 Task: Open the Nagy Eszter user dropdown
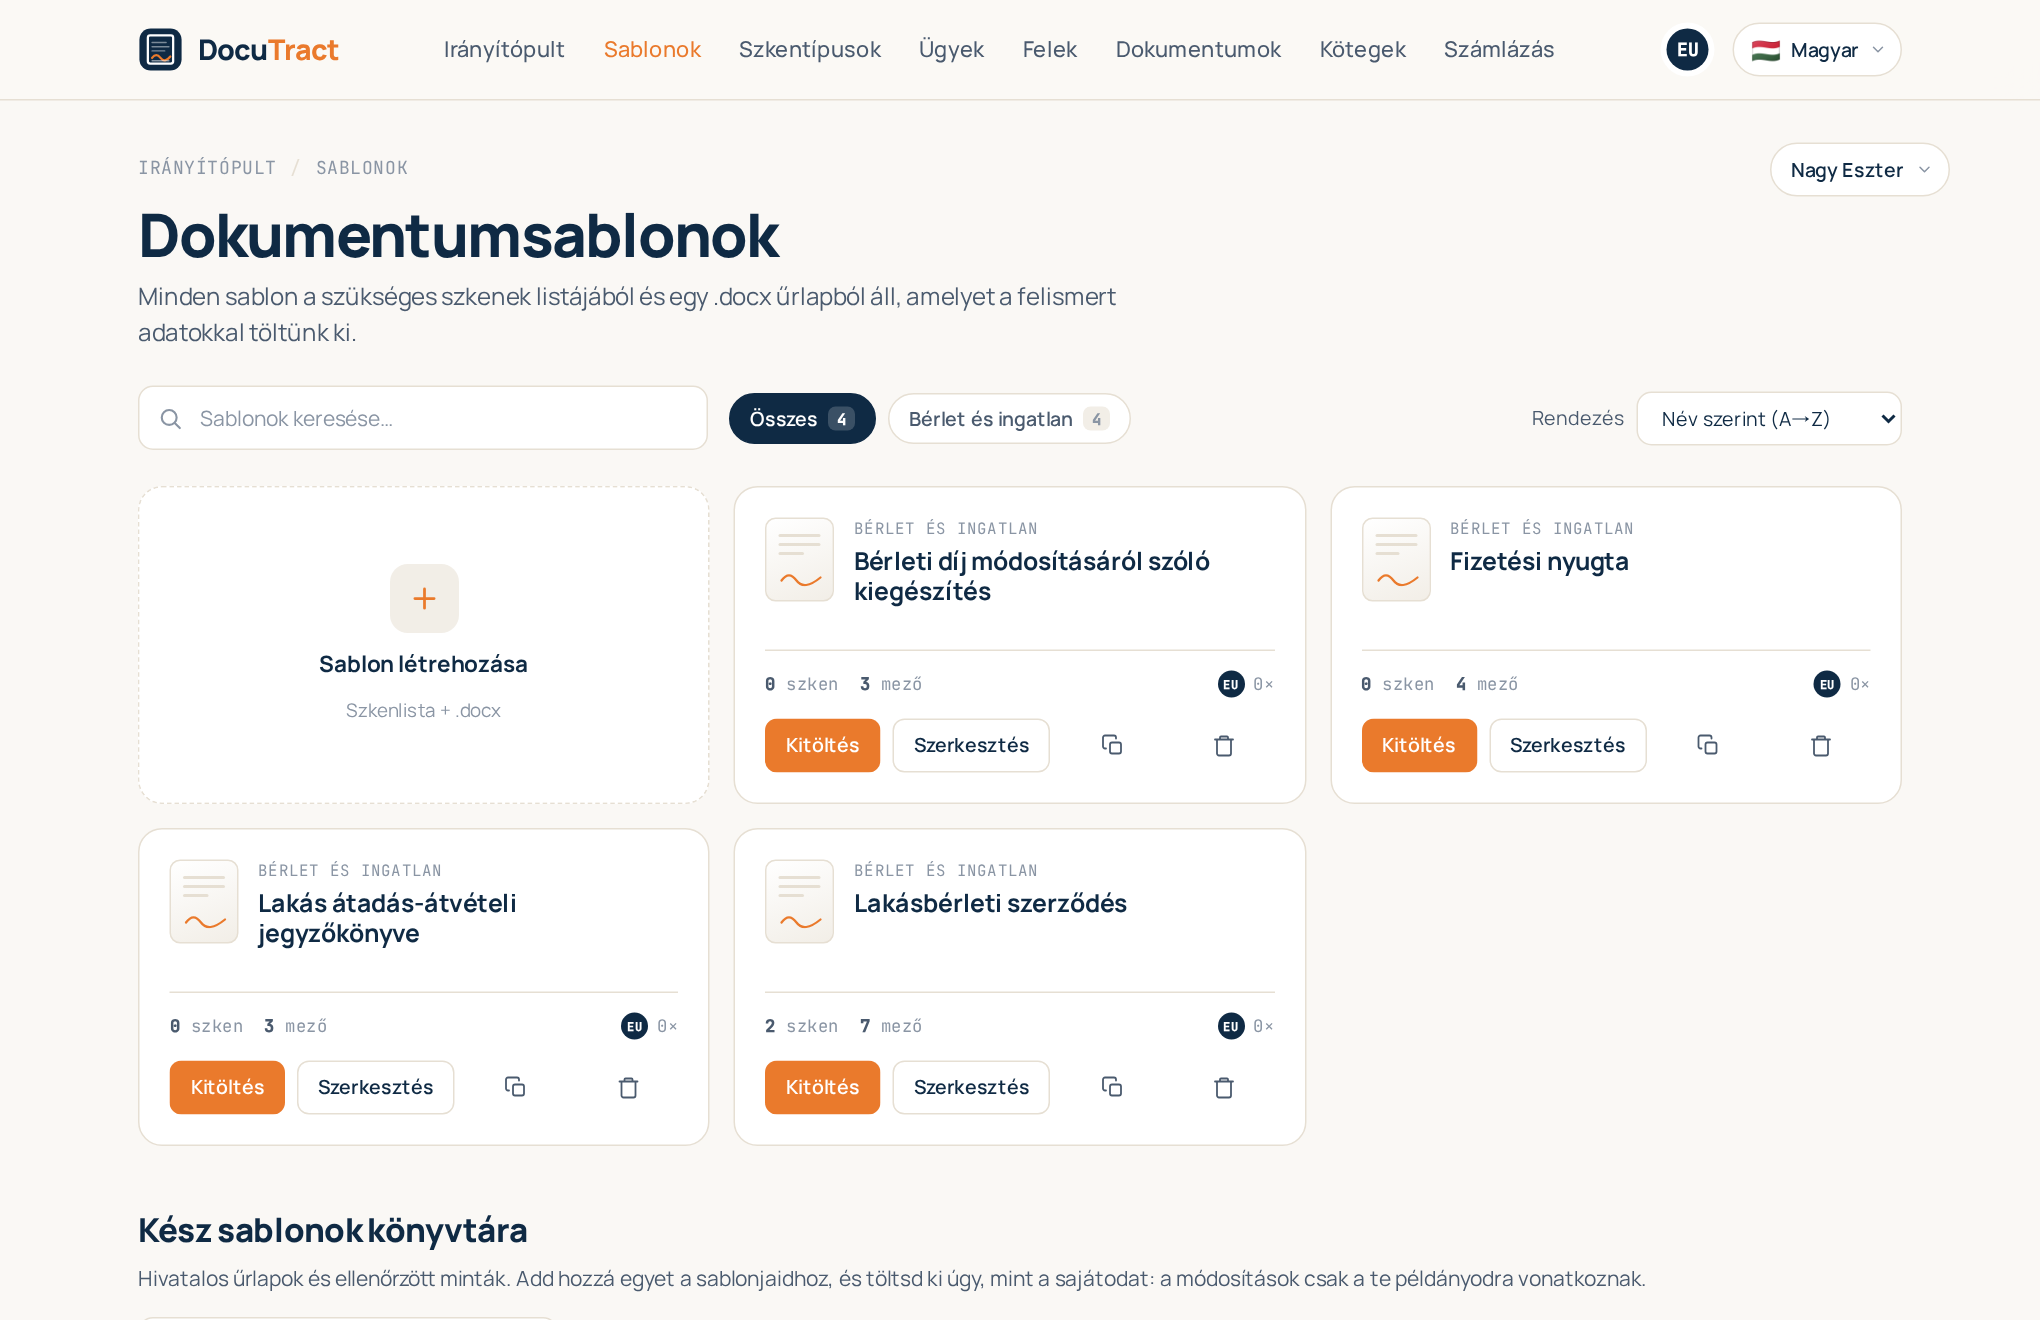coord(1859,170)
